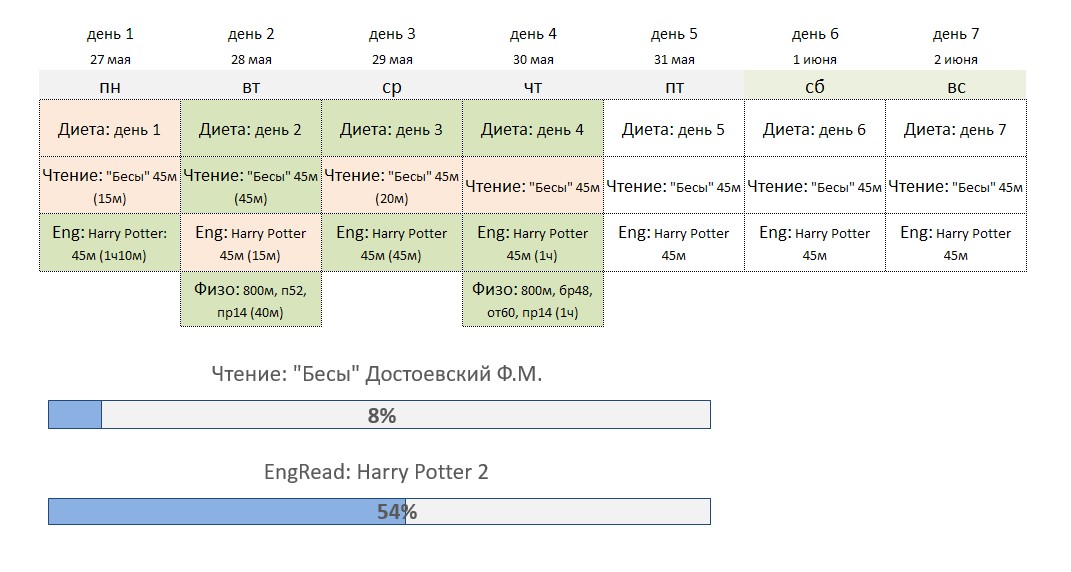Select the Физо cell containing п52

[251, 299]
